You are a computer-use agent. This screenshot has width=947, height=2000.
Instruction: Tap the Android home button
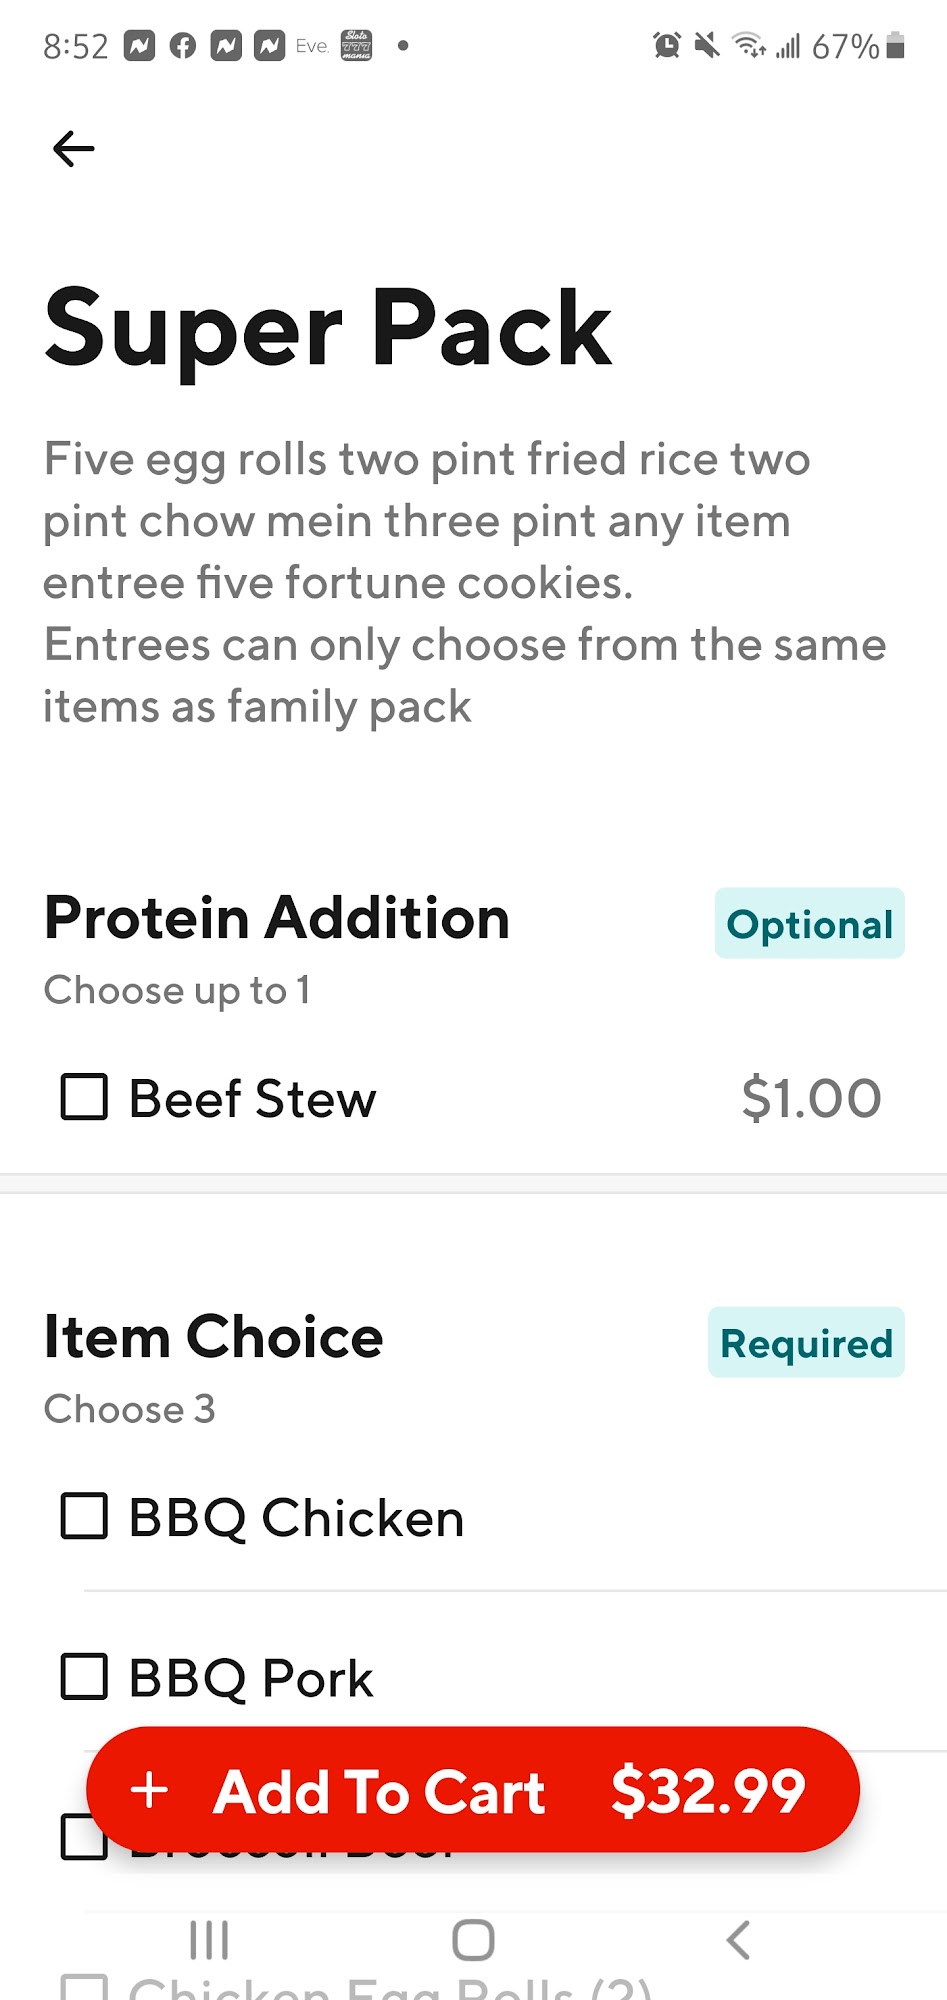[x=473, y=1940]
